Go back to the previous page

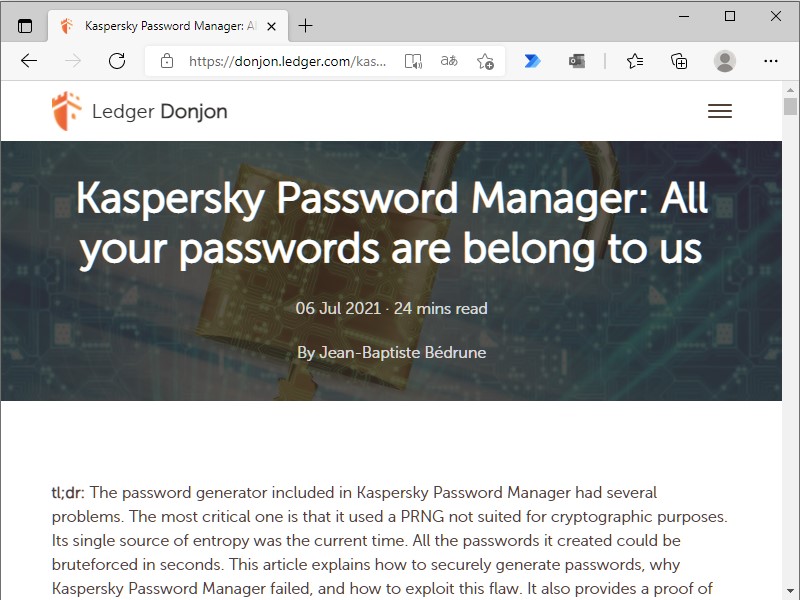click(x=29, y=61)
